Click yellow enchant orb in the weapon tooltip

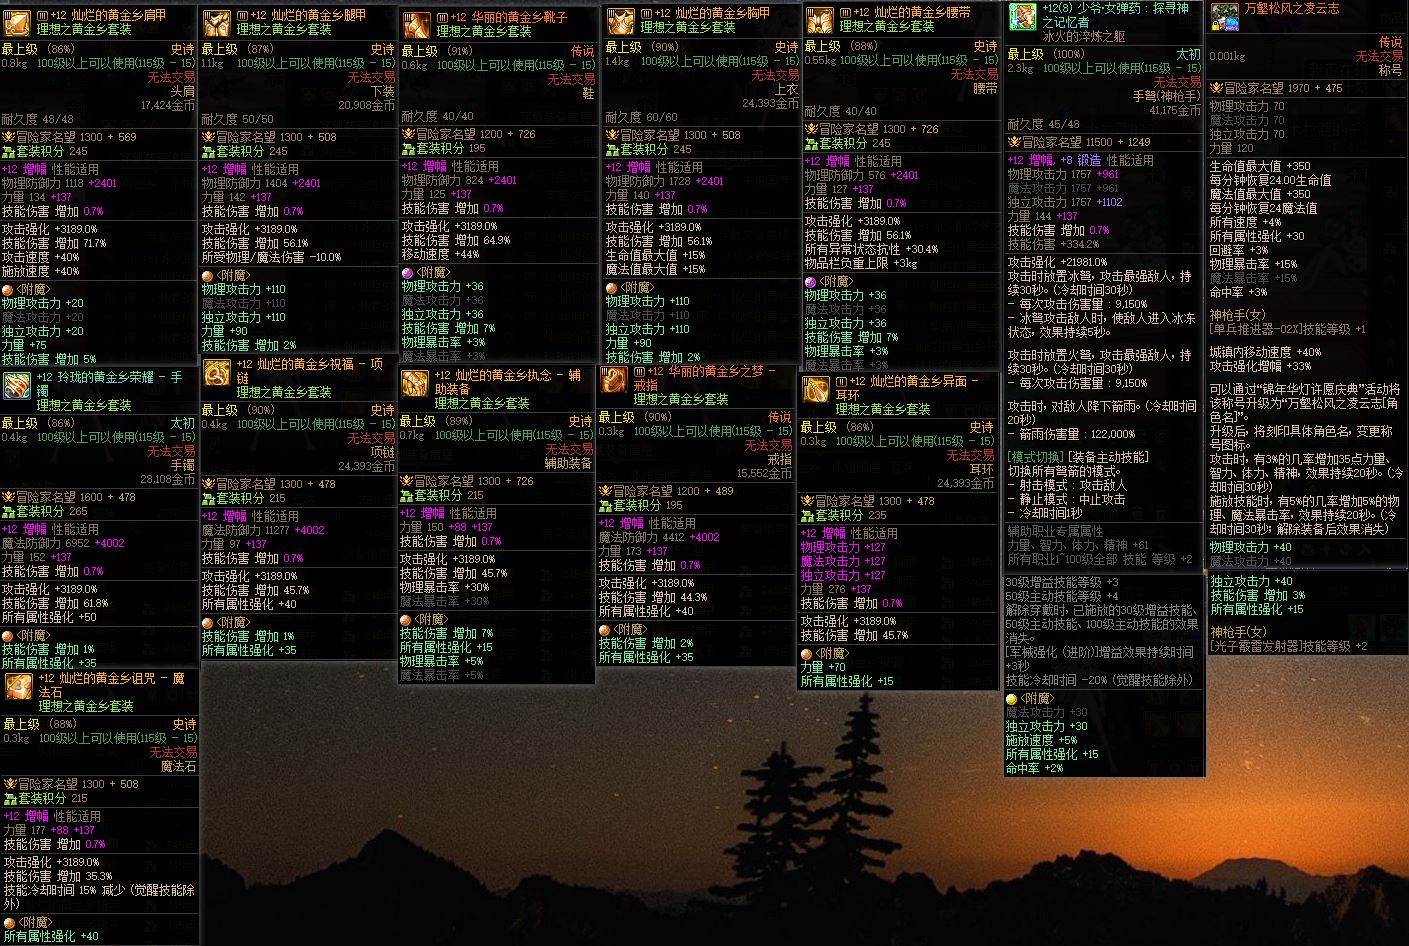(1012, 699)
